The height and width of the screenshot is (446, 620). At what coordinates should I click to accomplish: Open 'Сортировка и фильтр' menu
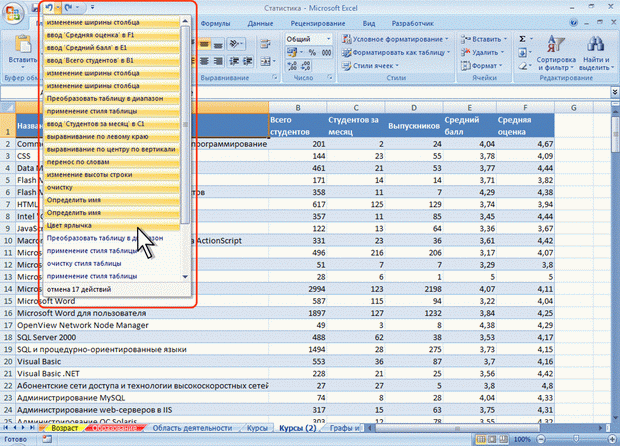(x=556, y=53)
